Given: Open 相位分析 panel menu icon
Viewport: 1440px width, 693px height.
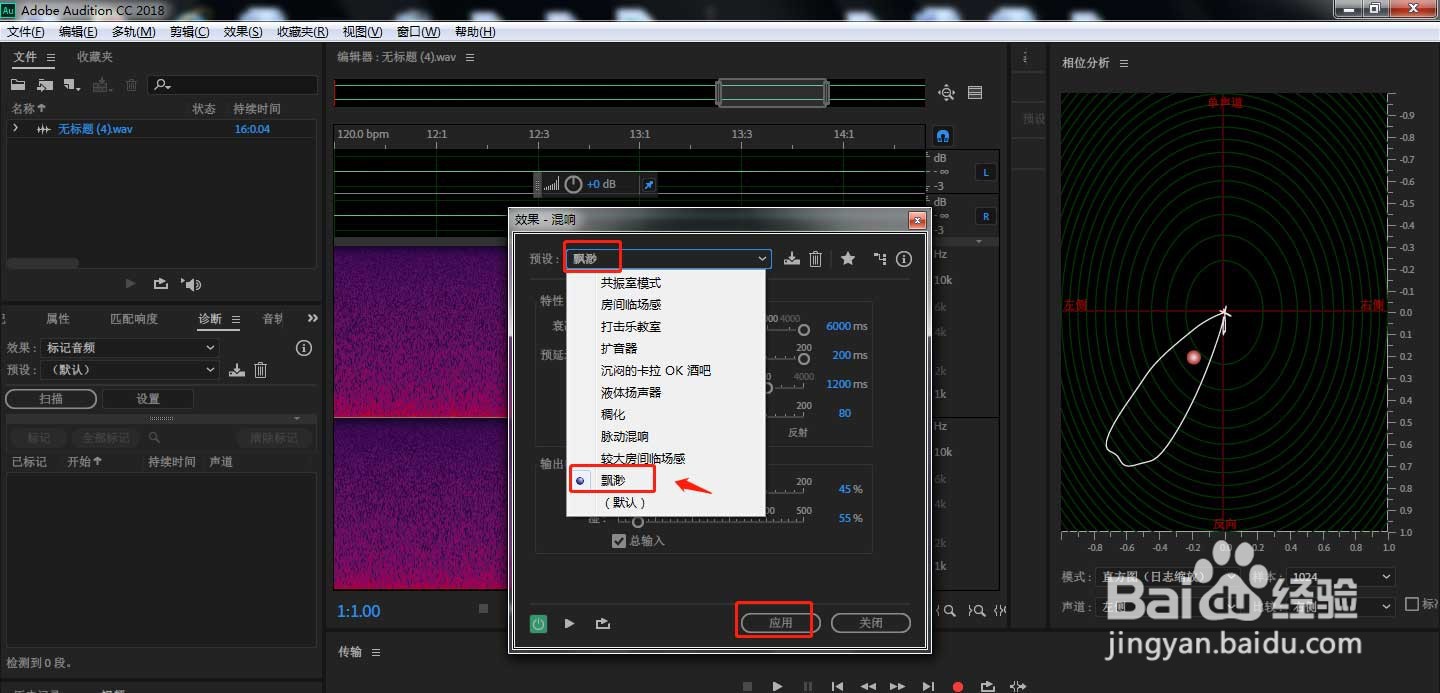Looking at the screenshot, I should point(1124,63).
